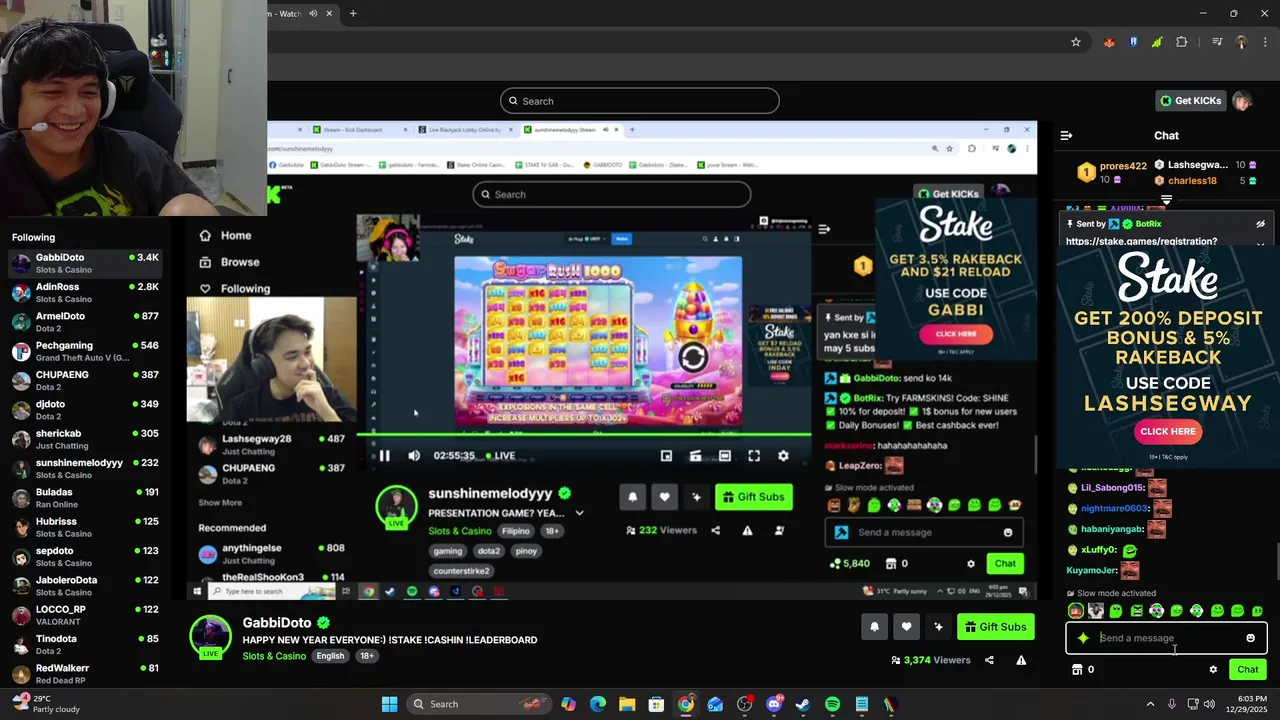Viewport: 1280px width, 720px height.
Task: Click the Stake LASHSEGWAY 'CLICK HERE' banner button
Action: 1168,432
